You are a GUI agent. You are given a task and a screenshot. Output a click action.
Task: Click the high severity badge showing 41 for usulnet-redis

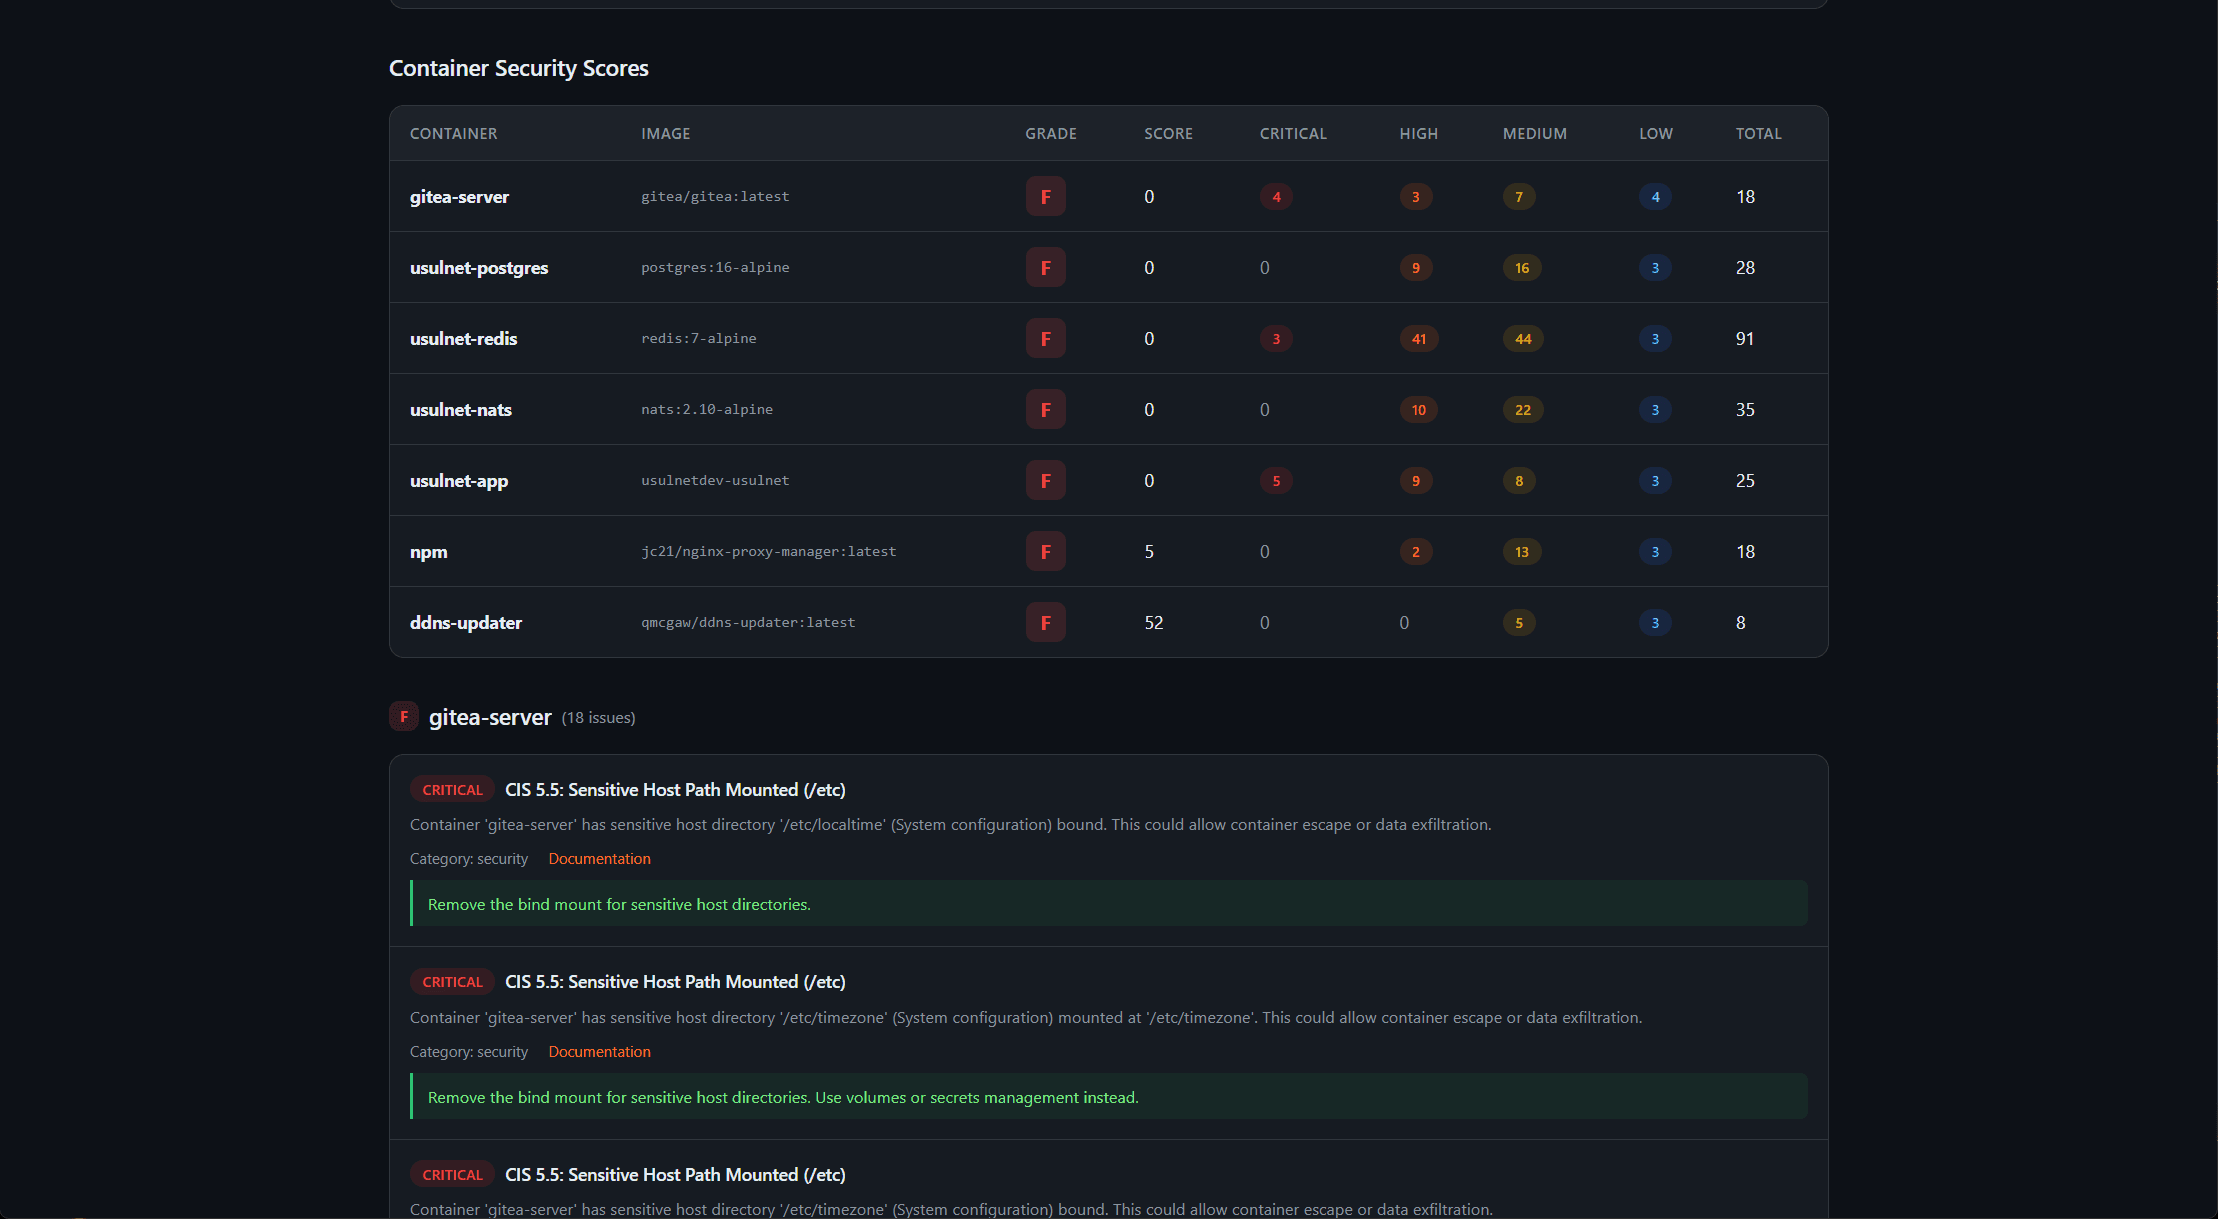pyautogui.click(x=1419, y=338)
